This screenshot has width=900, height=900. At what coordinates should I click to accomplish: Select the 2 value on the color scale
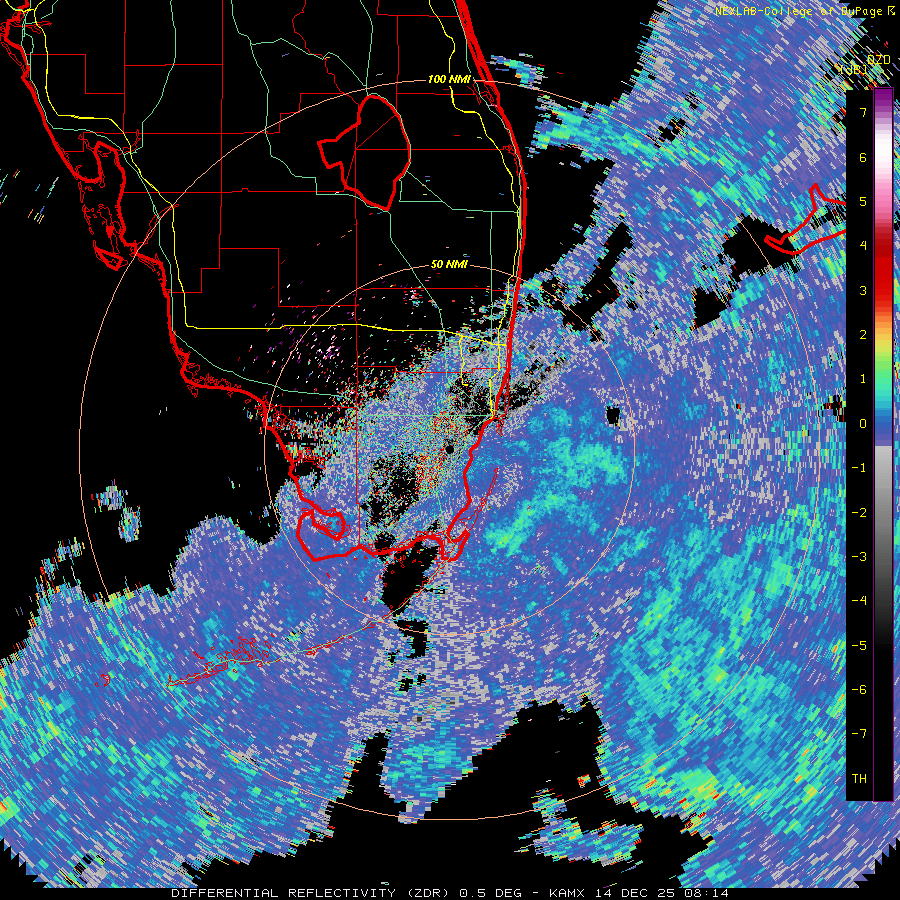click(x=863, y=334)
